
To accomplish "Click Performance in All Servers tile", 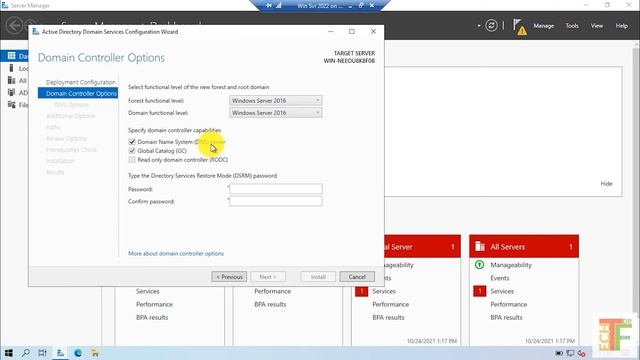I will point(509,304).
